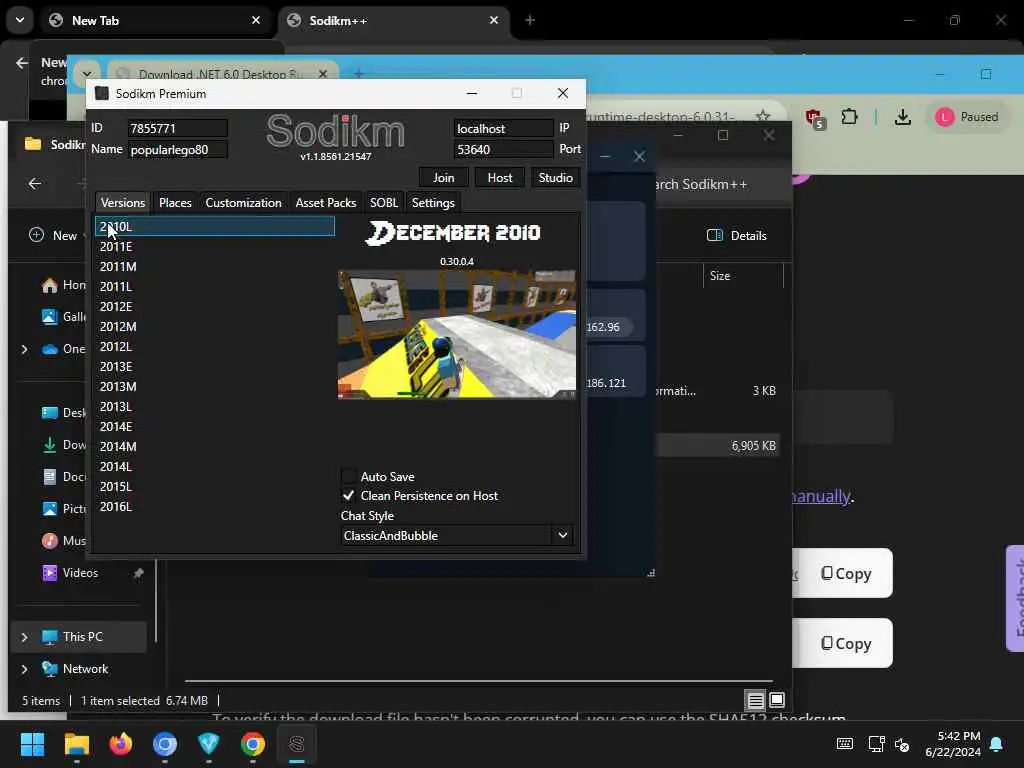Open Sodikm app icon in taskbar
The height and width of the screenshot is (768, 1024).
[296, 744]
